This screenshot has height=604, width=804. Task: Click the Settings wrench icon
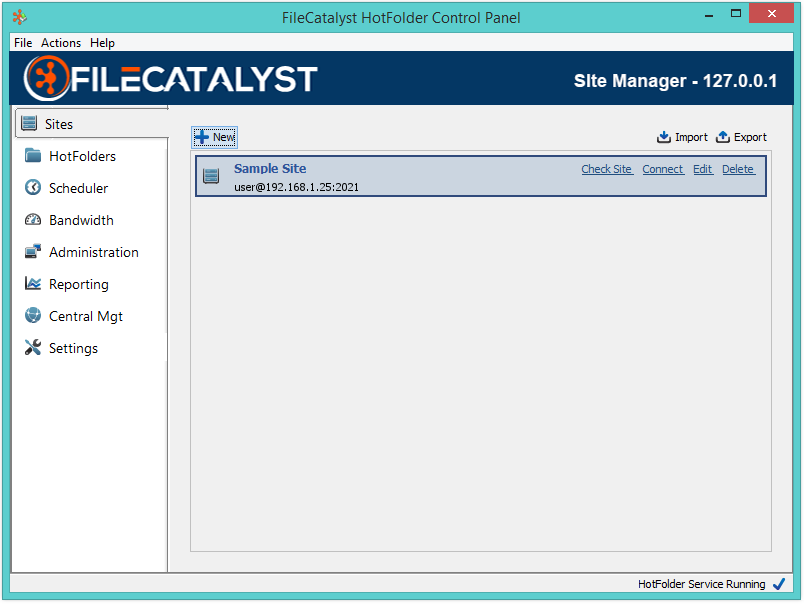pos(33,348)
